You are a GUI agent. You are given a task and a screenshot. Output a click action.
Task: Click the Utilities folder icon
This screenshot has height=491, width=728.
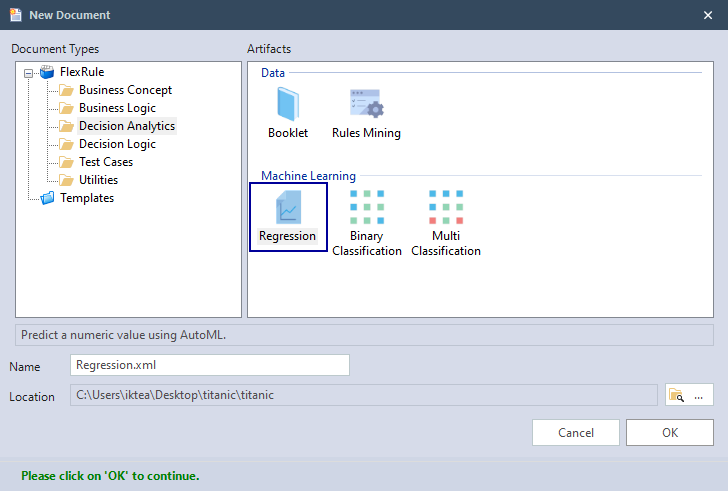click(x=66, y=180)
